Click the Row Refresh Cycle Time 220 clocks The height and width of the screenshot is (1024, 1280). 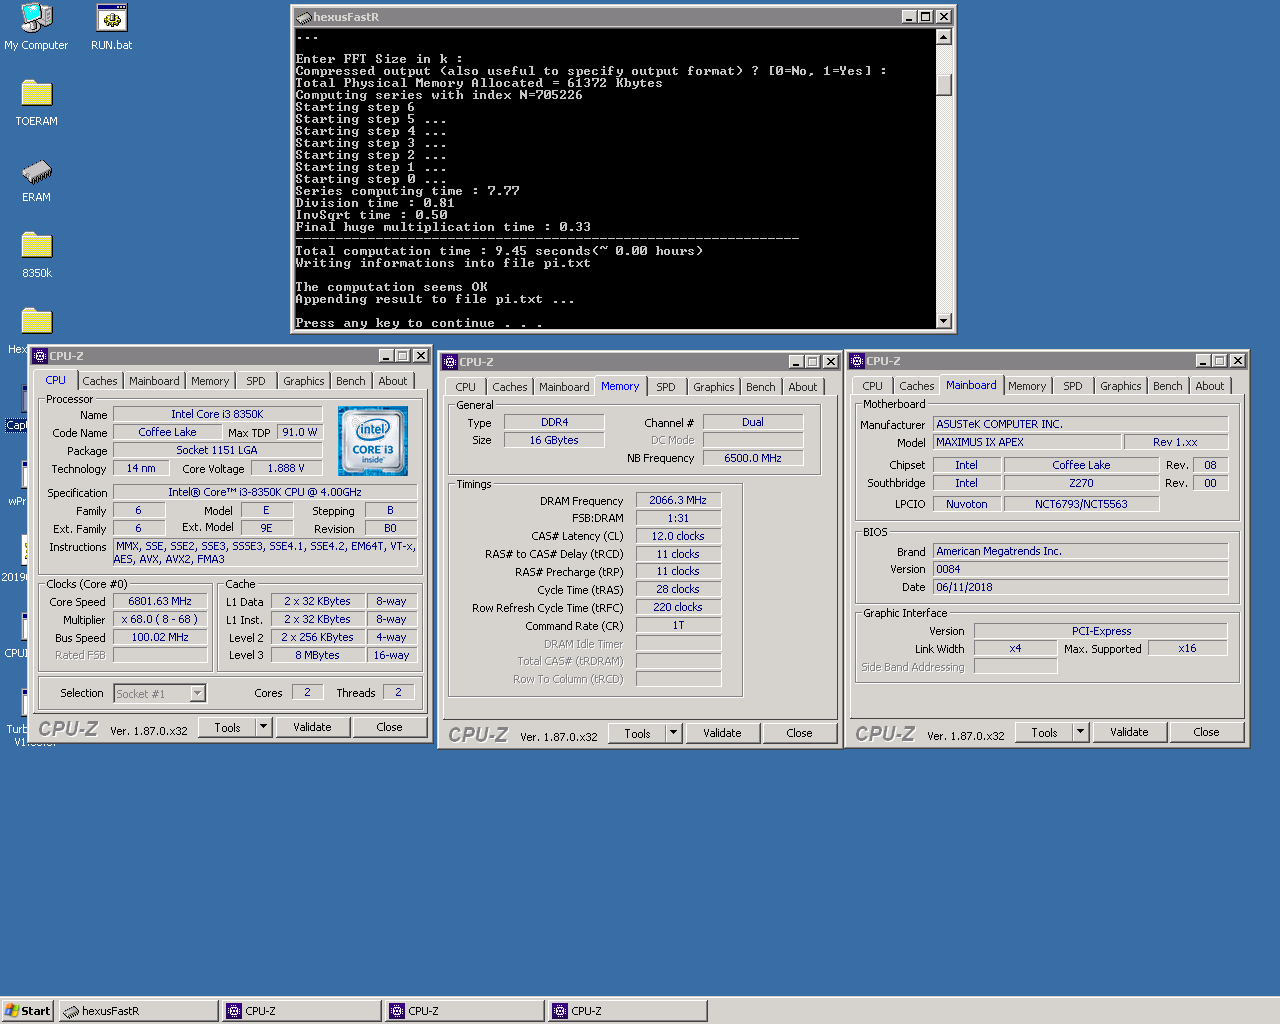[678, 607]
